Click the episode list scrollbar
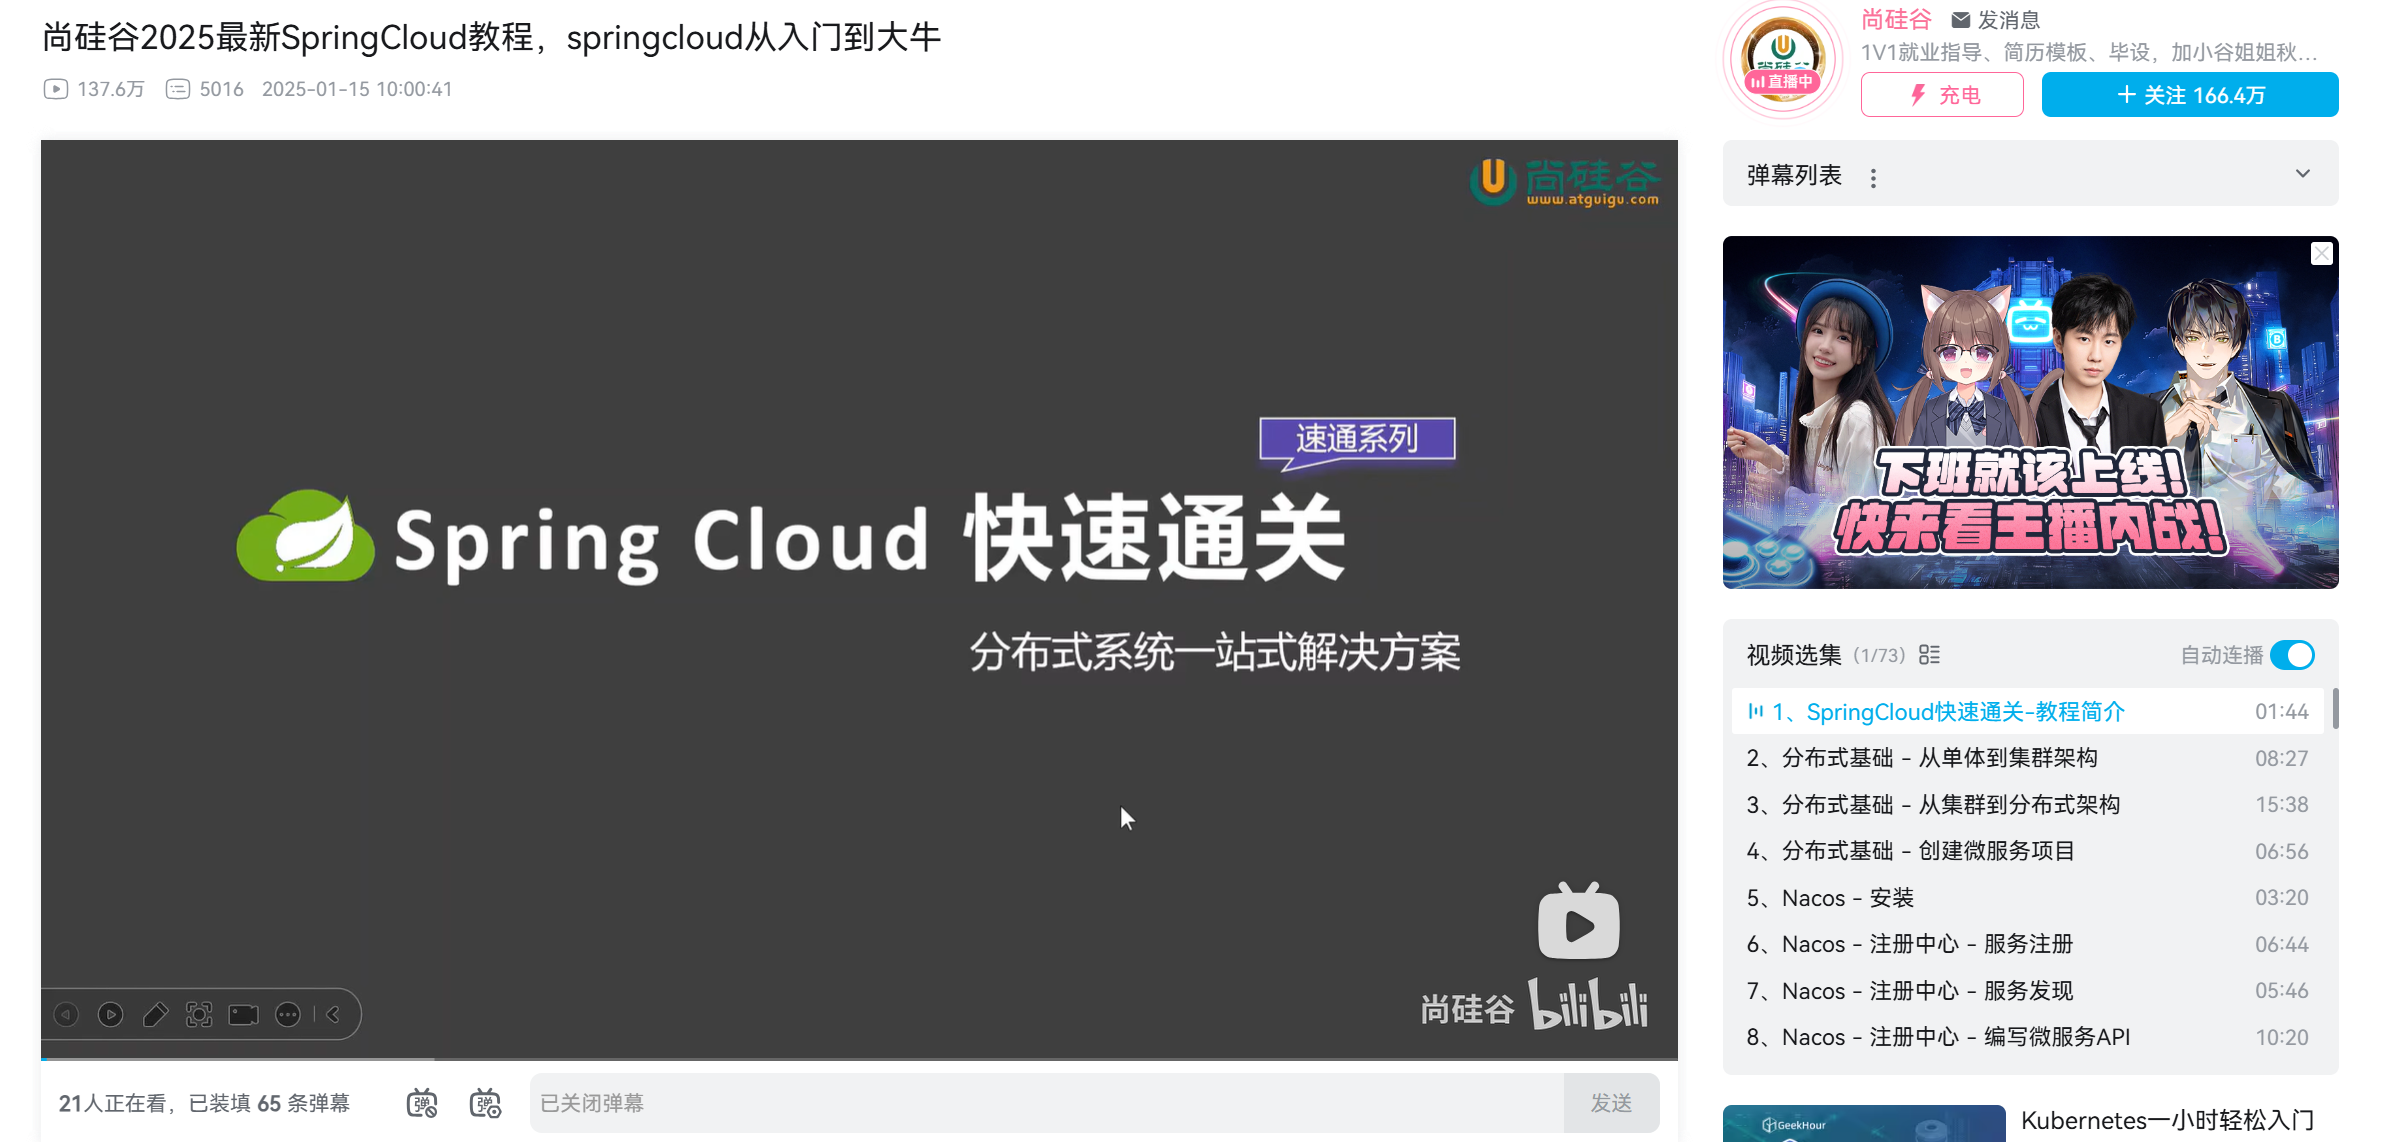The image size is (2396, 1142). tap(2335, 709)
